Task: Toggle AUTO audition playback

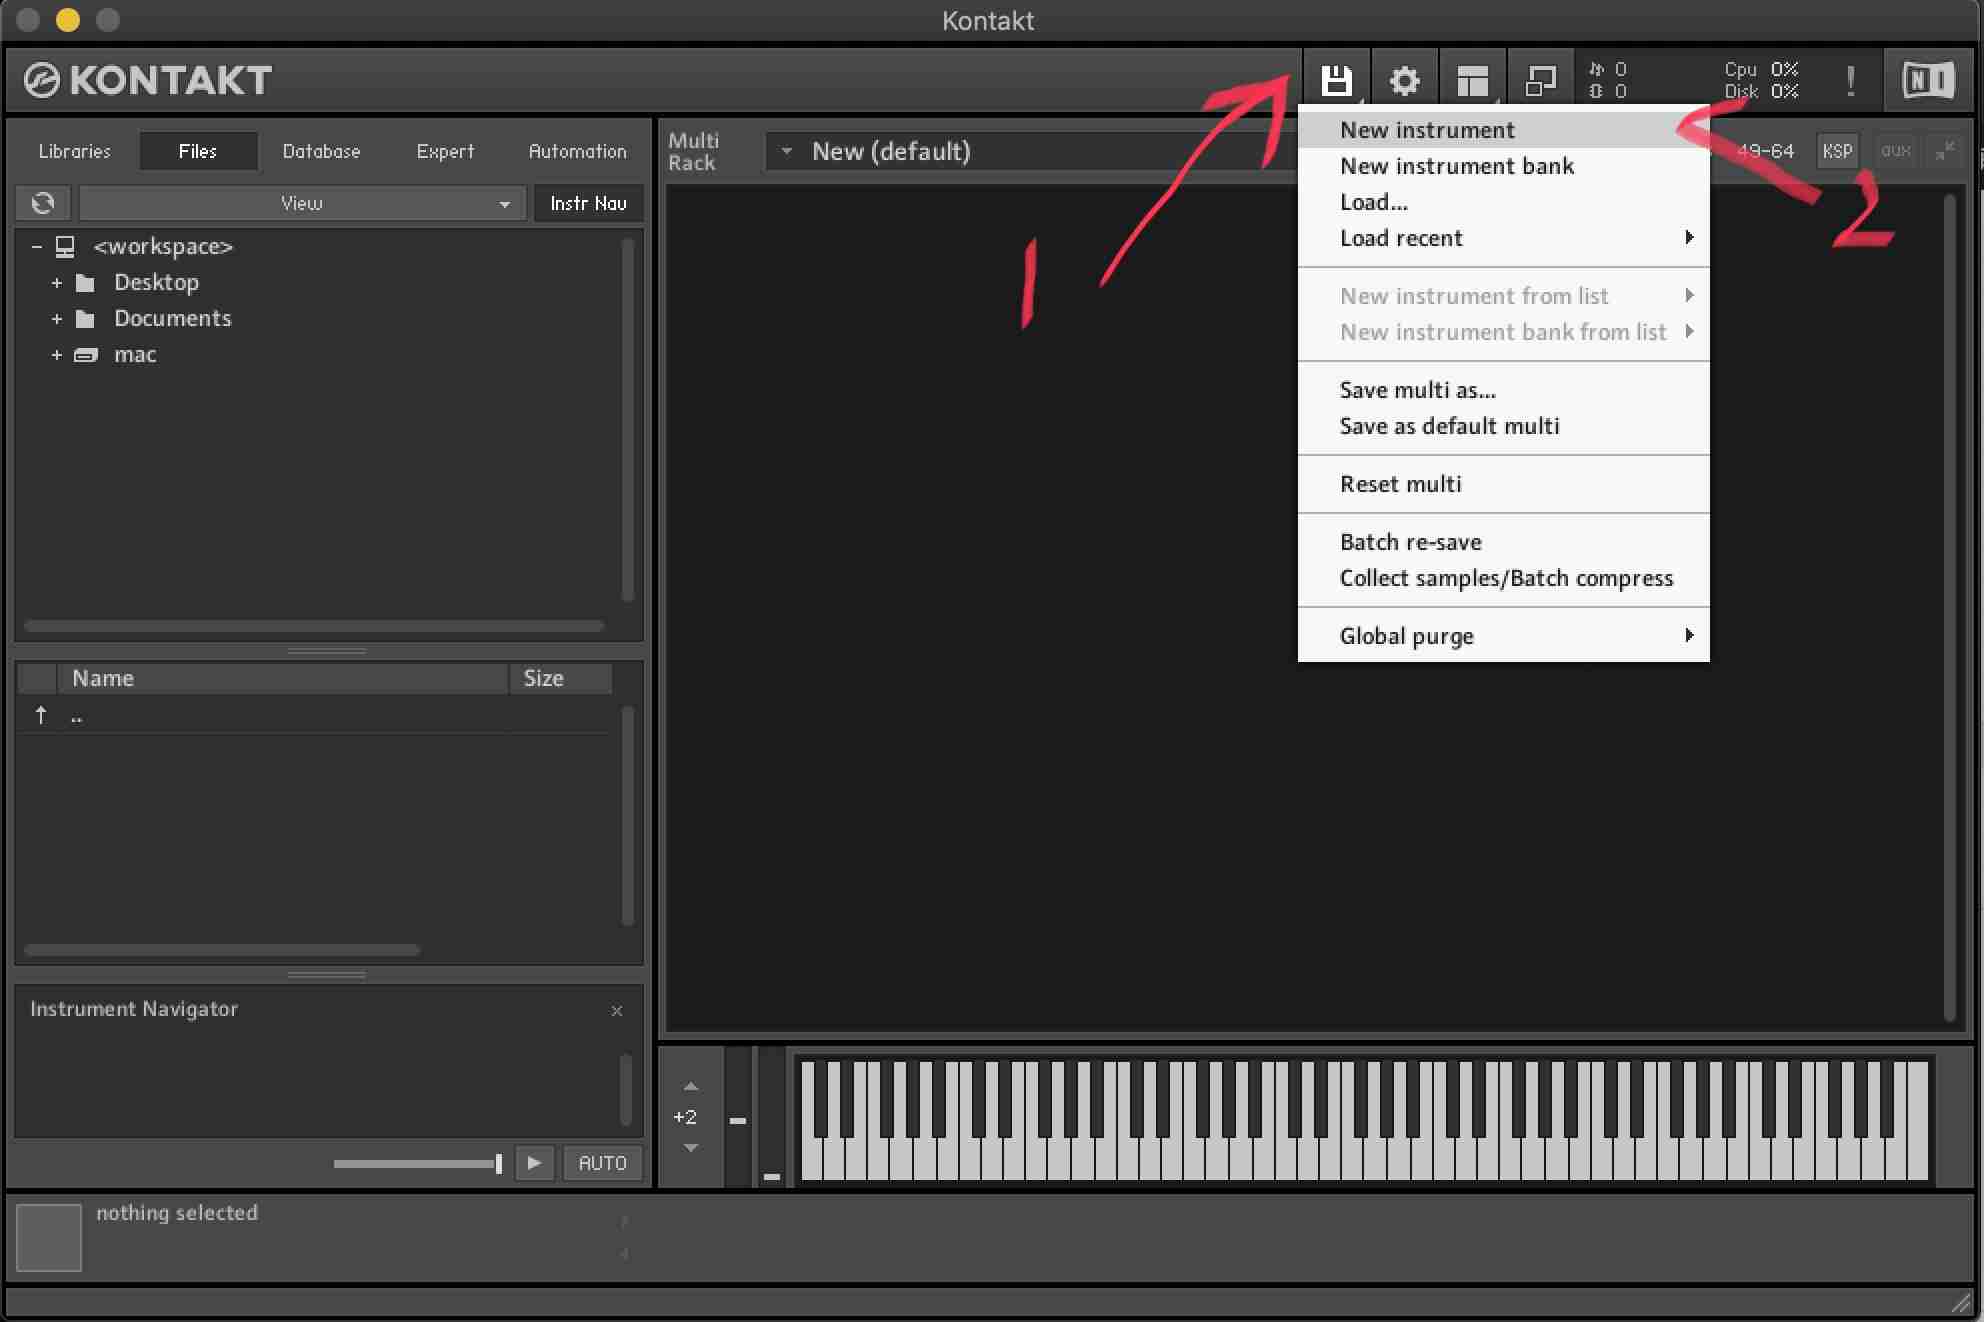Action: [x=602, y=1163]
